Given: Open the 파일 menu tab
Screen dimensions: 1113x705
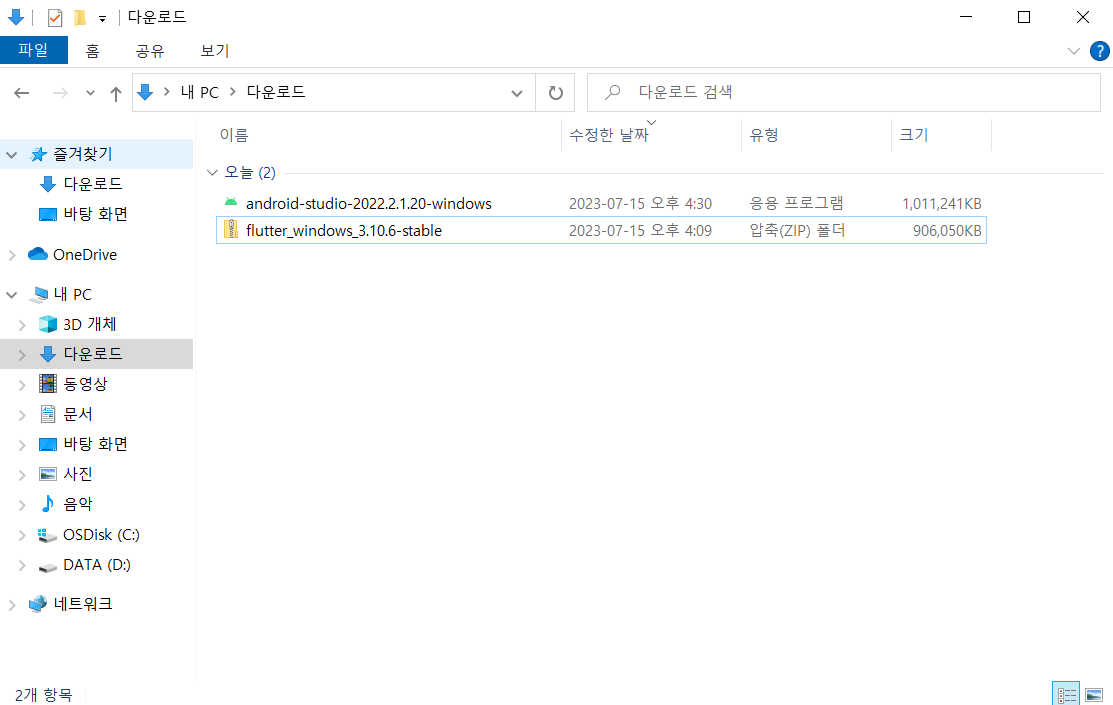Looking at the screenshot, I should (x=33, y=50).
